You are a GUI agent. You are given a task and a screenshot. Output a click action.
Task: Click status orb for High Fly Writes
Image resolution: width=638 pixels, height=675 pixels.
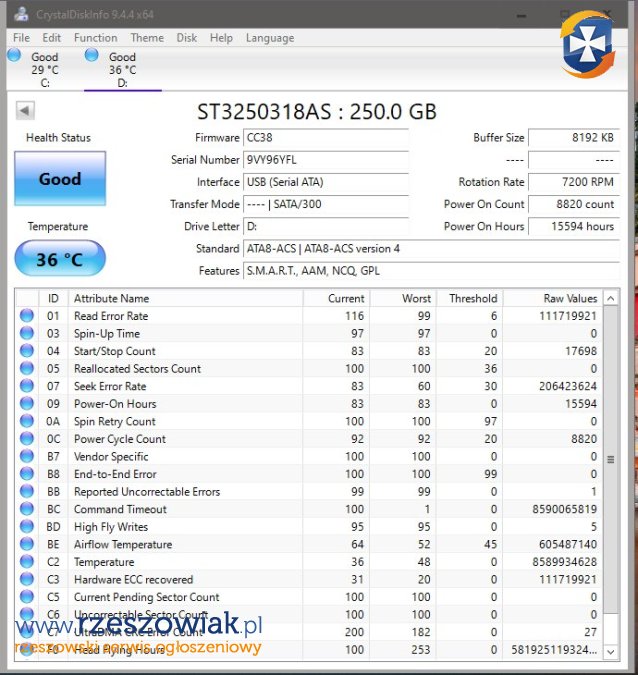(x=27, y=526)
